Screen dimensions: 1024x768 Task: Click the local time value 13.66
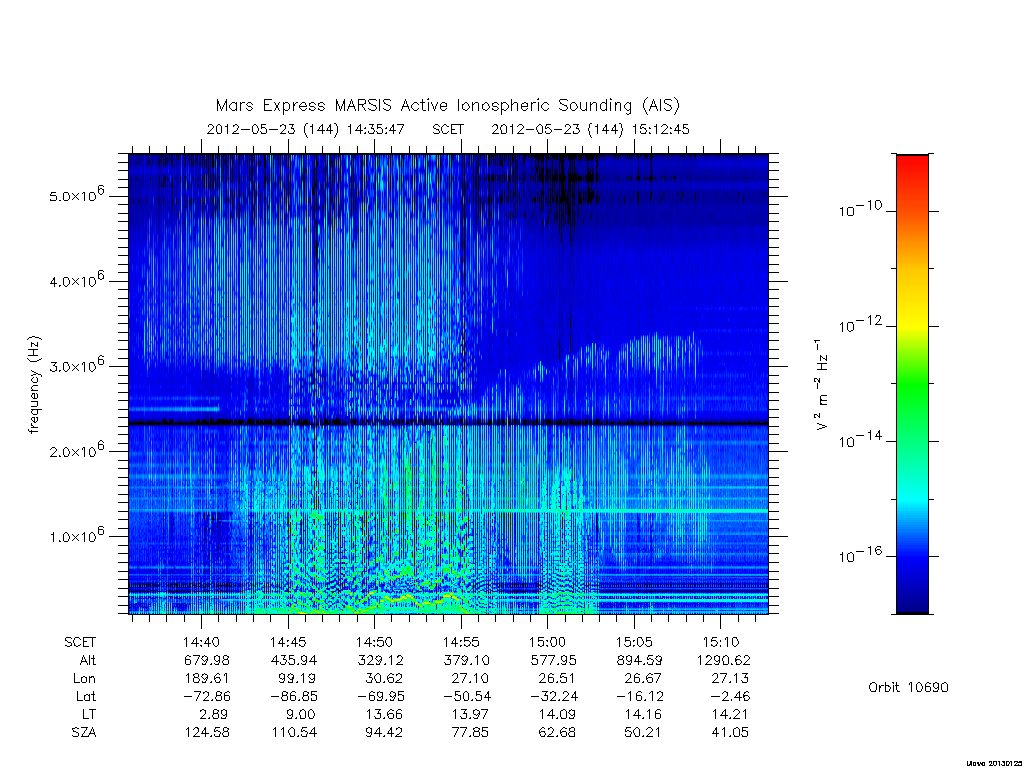tap(383, 714)
